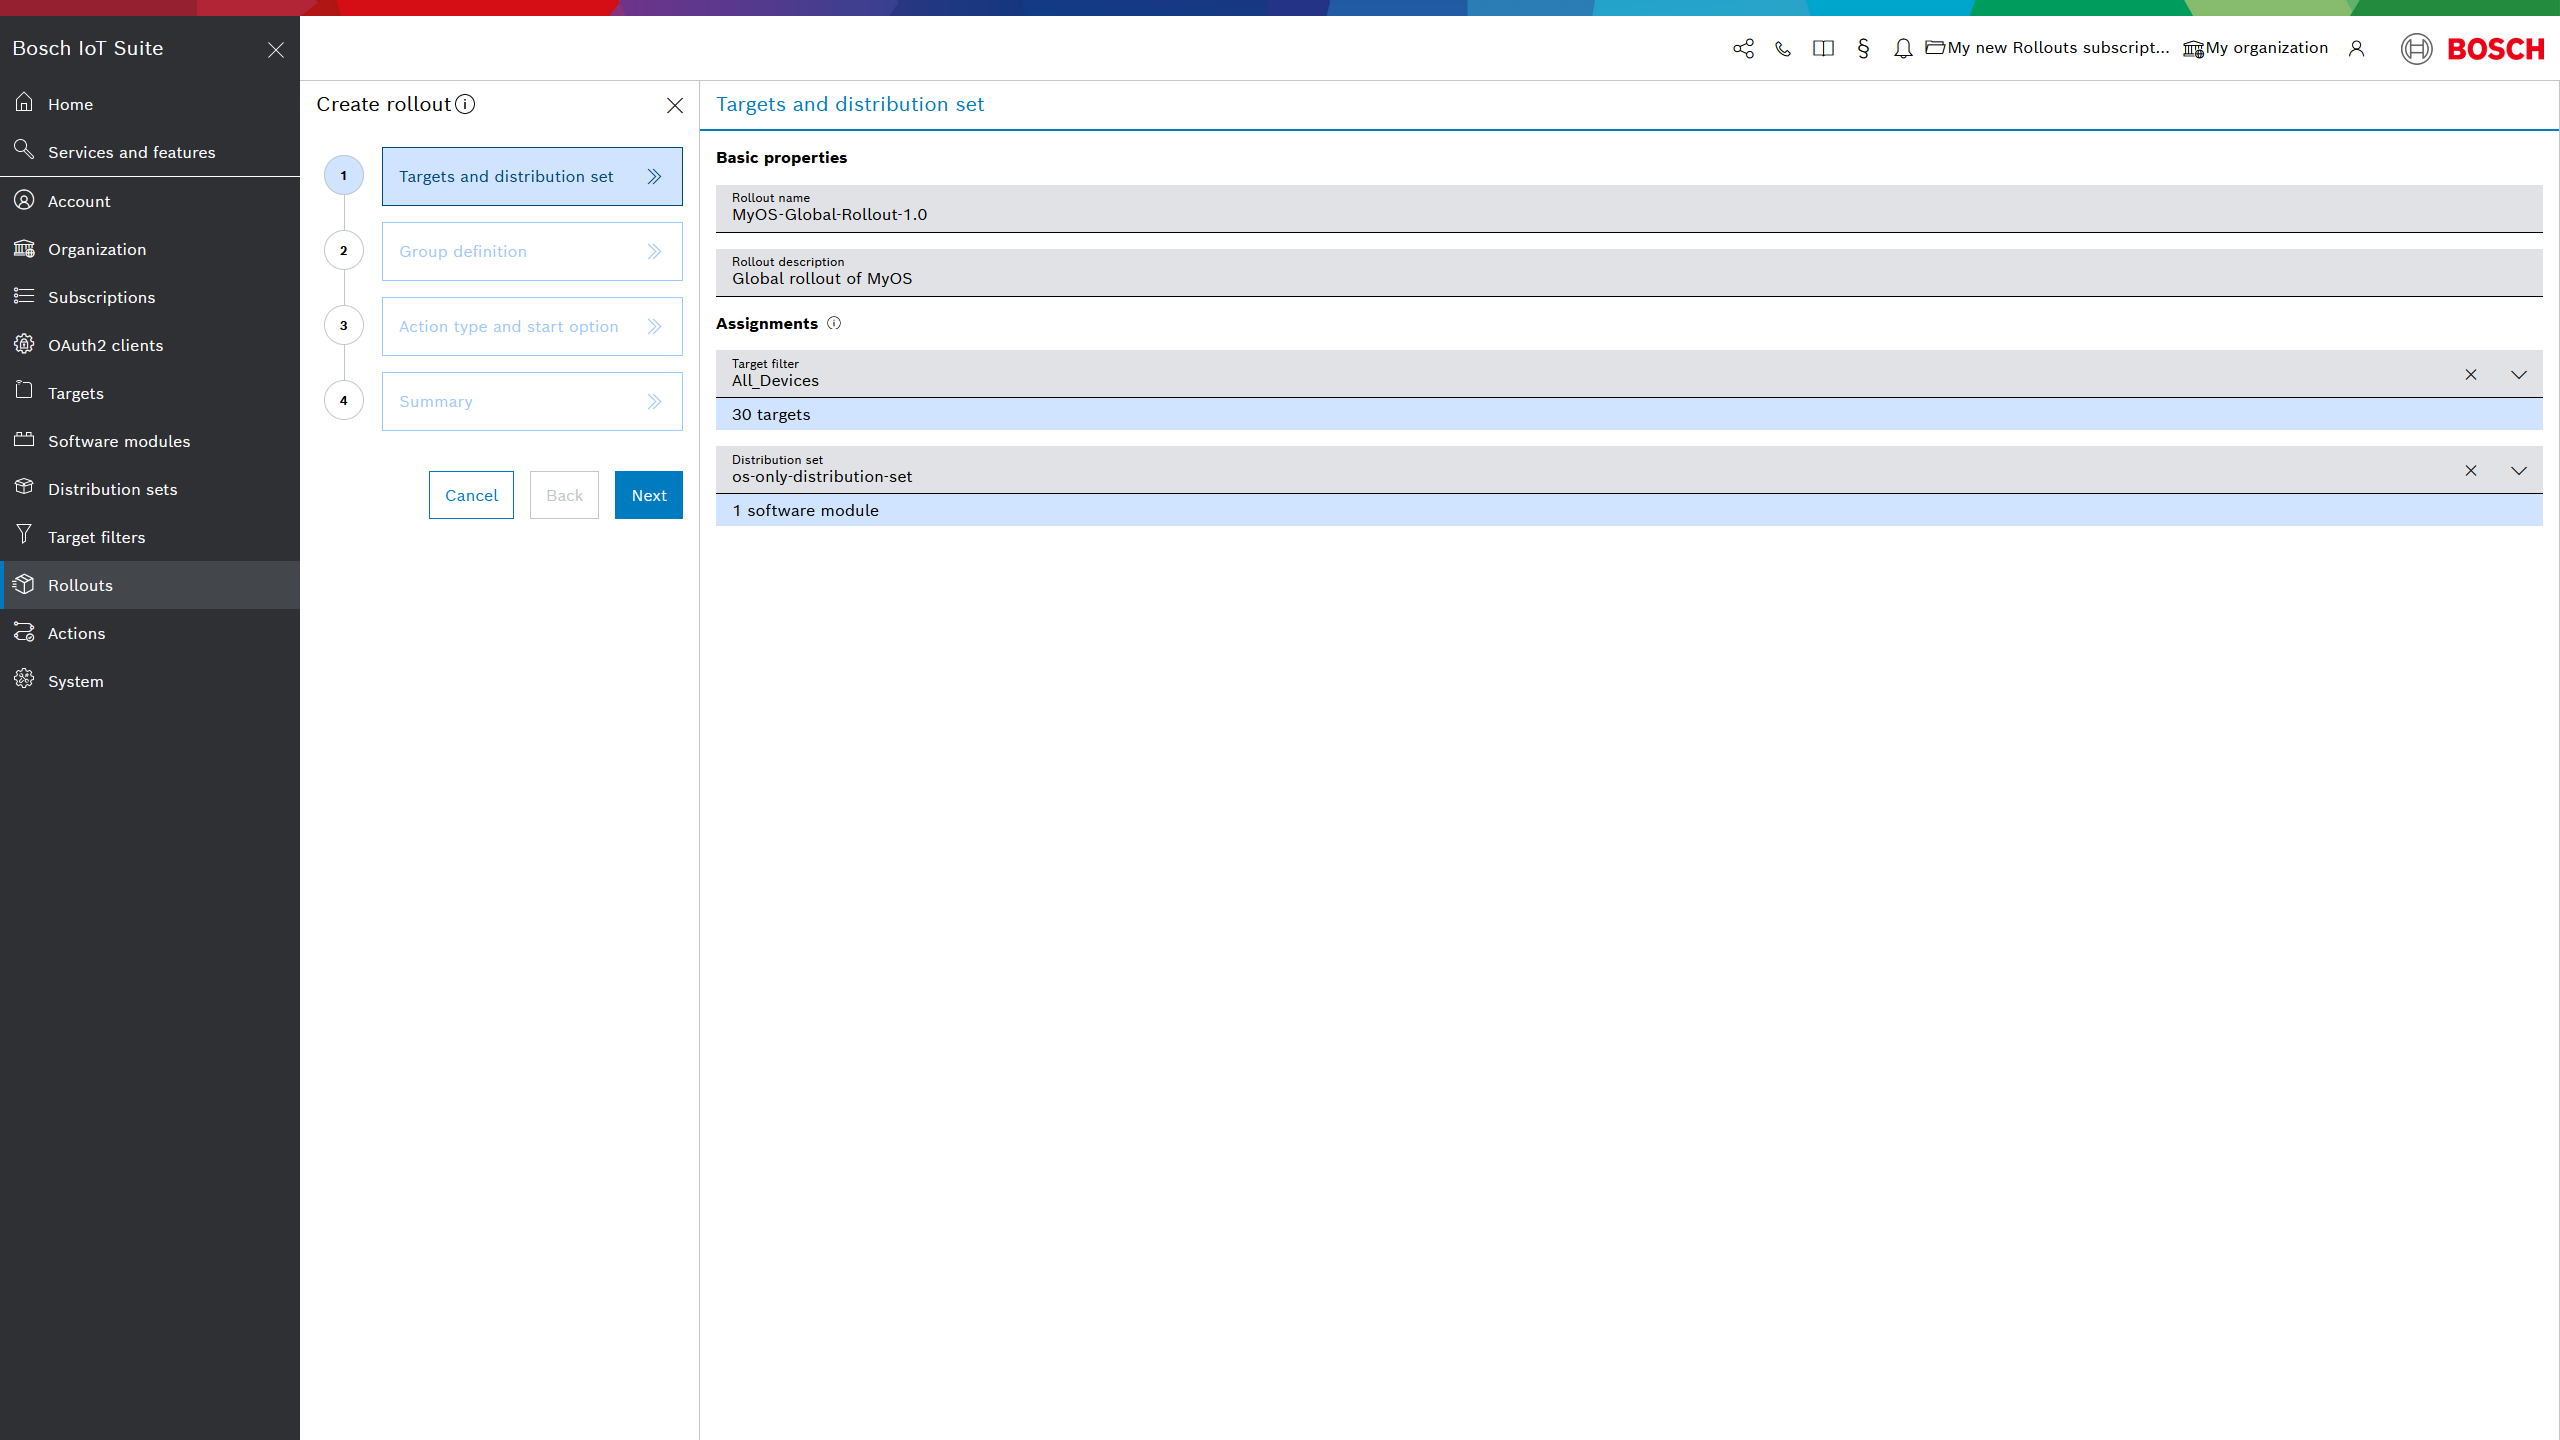Open the Group definition wizard step

[x=532, y=251]
